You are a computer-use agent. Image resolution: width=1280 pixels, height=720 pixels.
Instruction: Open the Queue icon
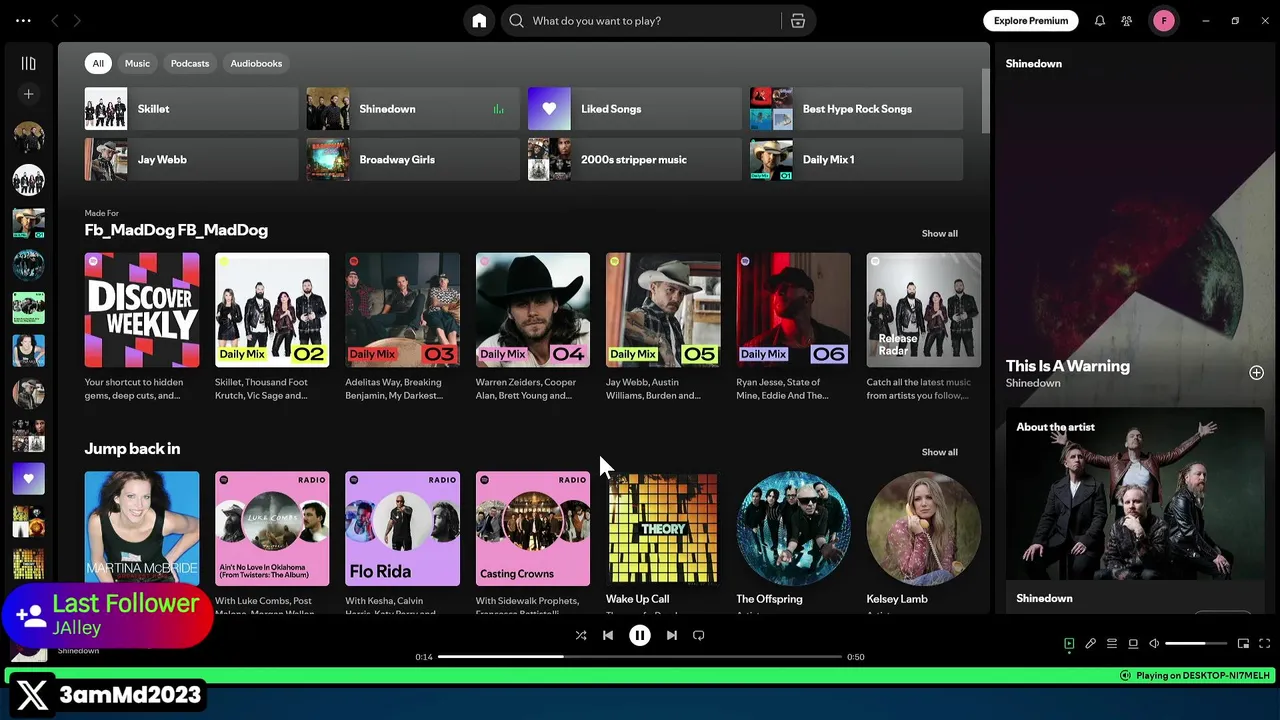pos(1112,644)
